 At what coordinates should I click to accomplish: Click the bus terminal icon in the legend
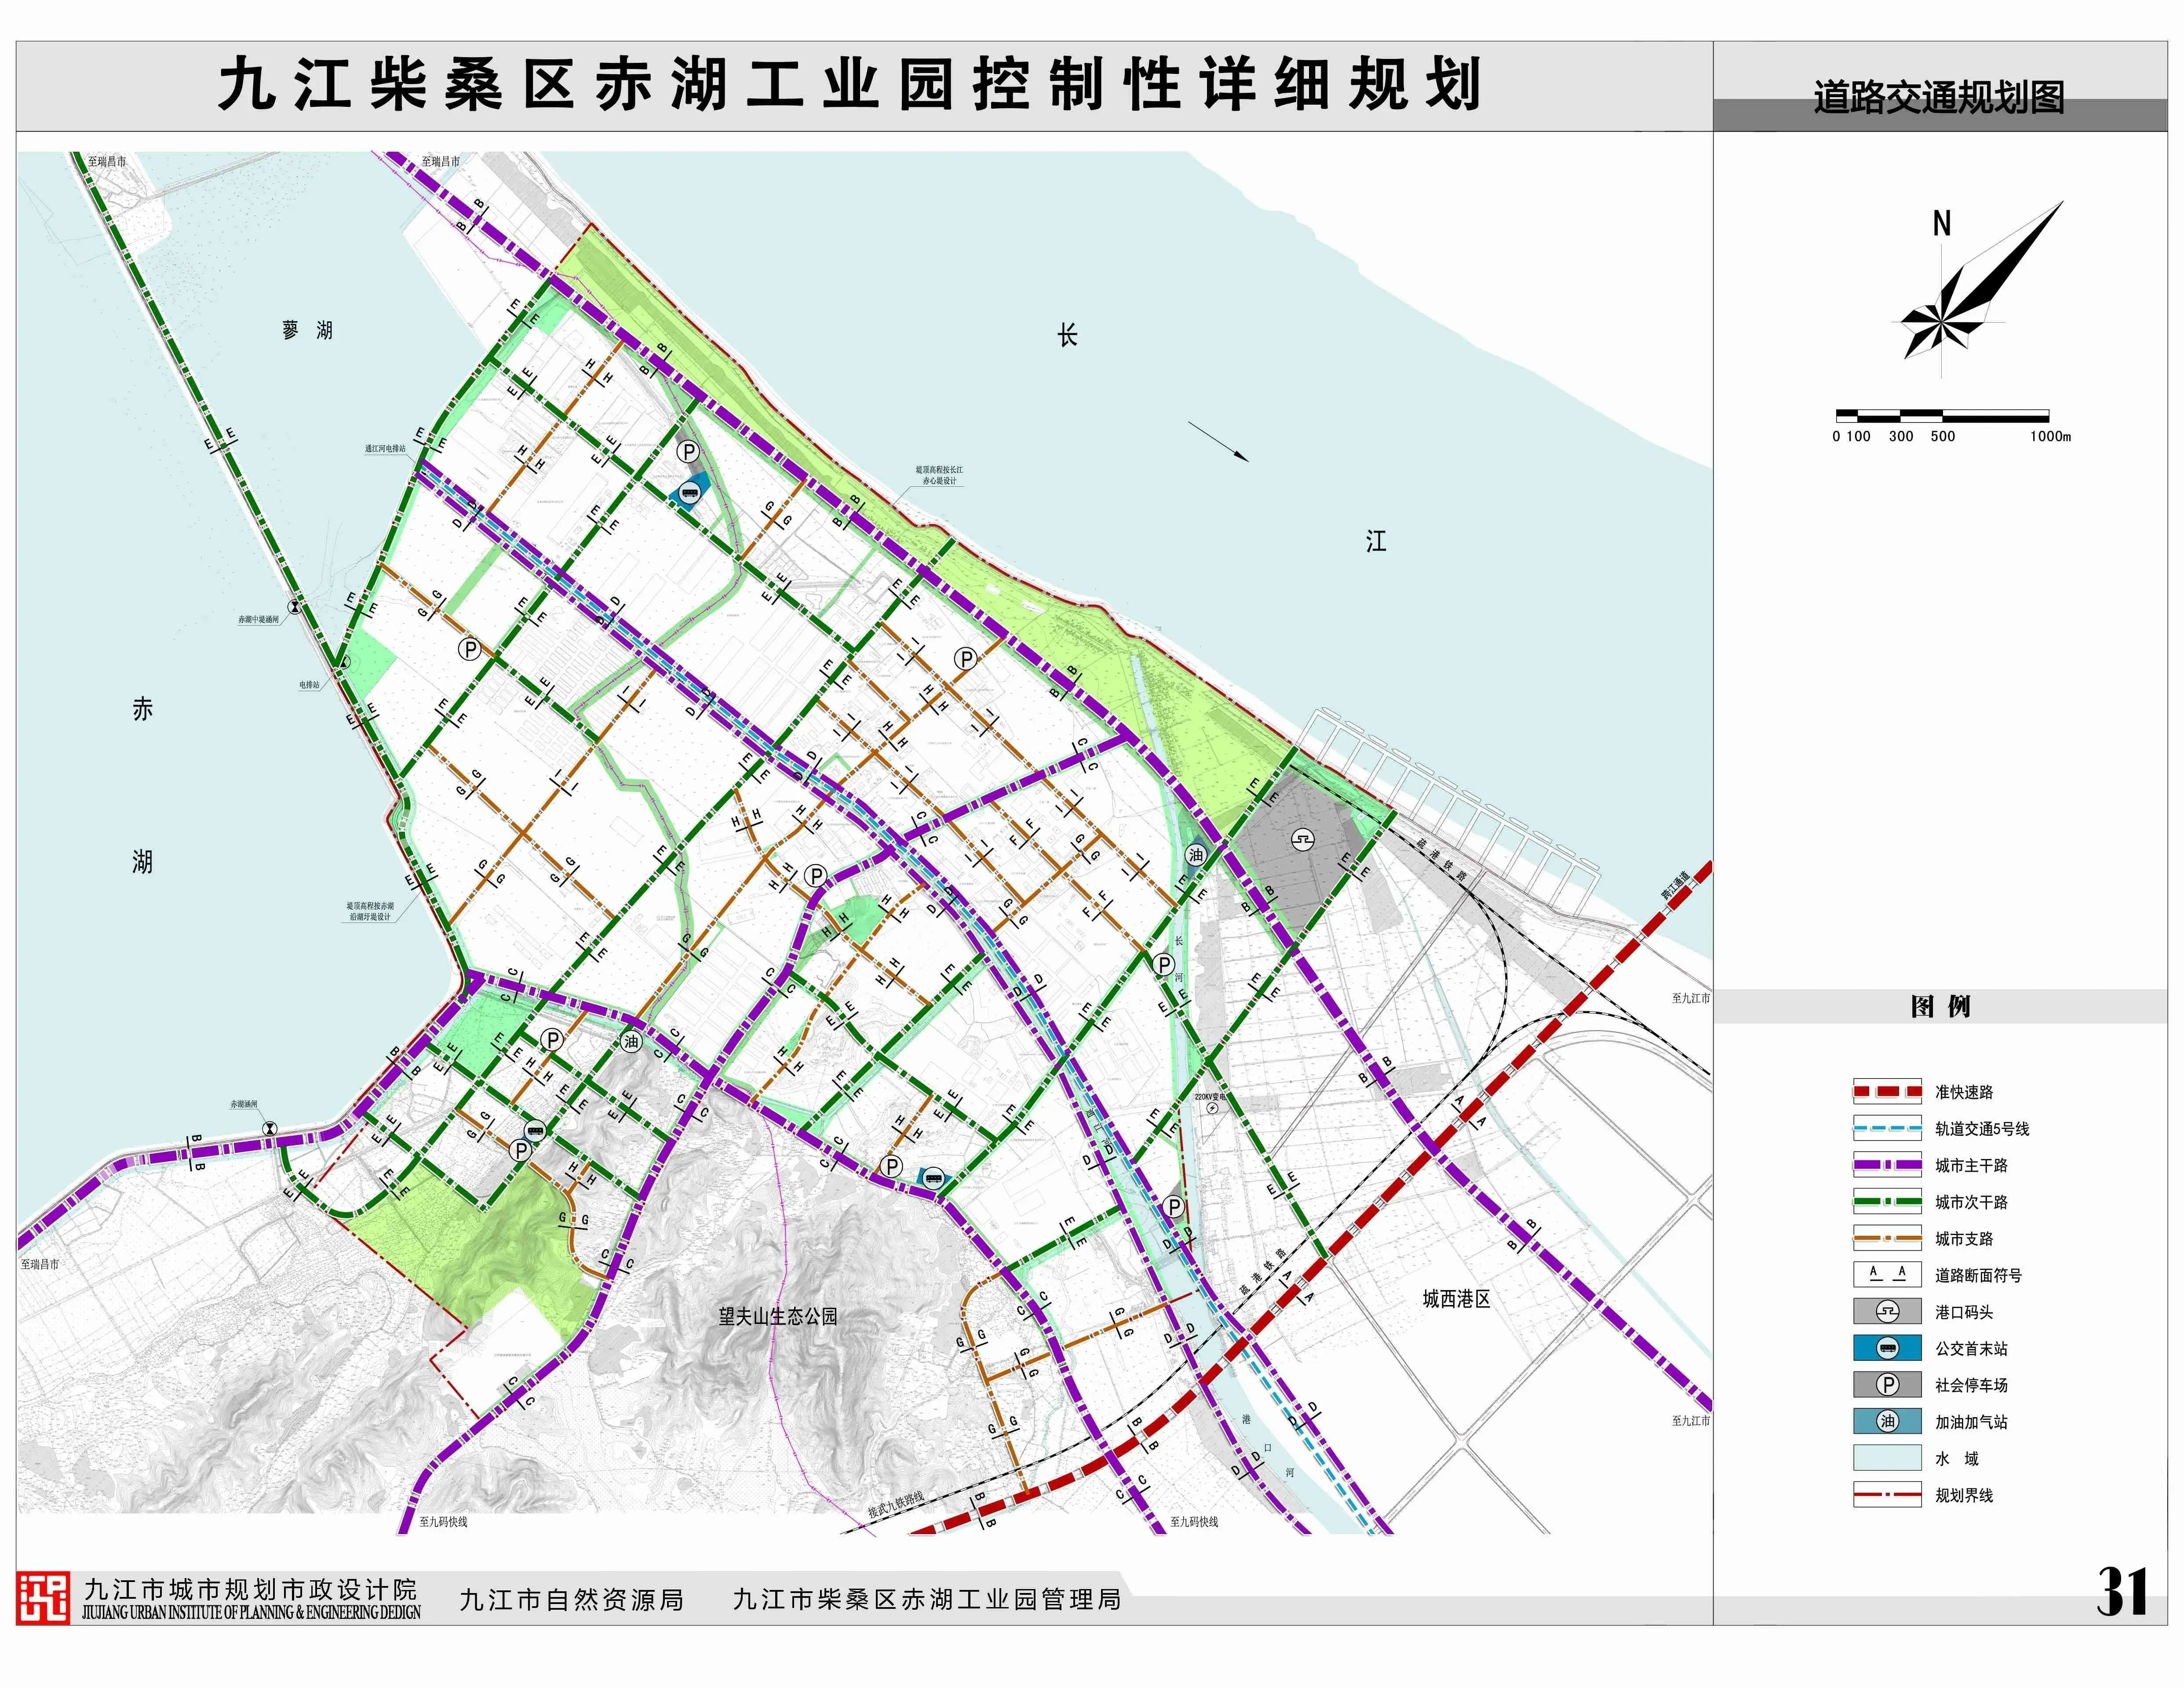point(1887,1348)
